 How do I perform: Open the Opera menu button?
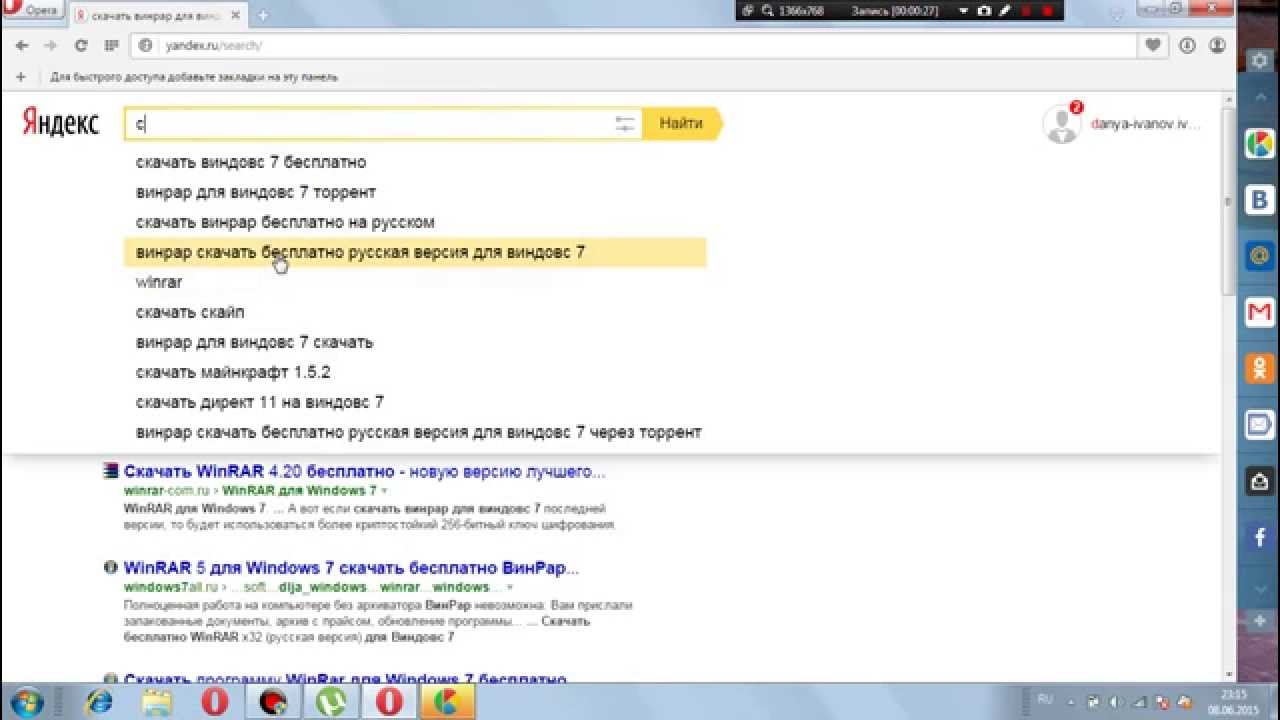pos(34,11)
